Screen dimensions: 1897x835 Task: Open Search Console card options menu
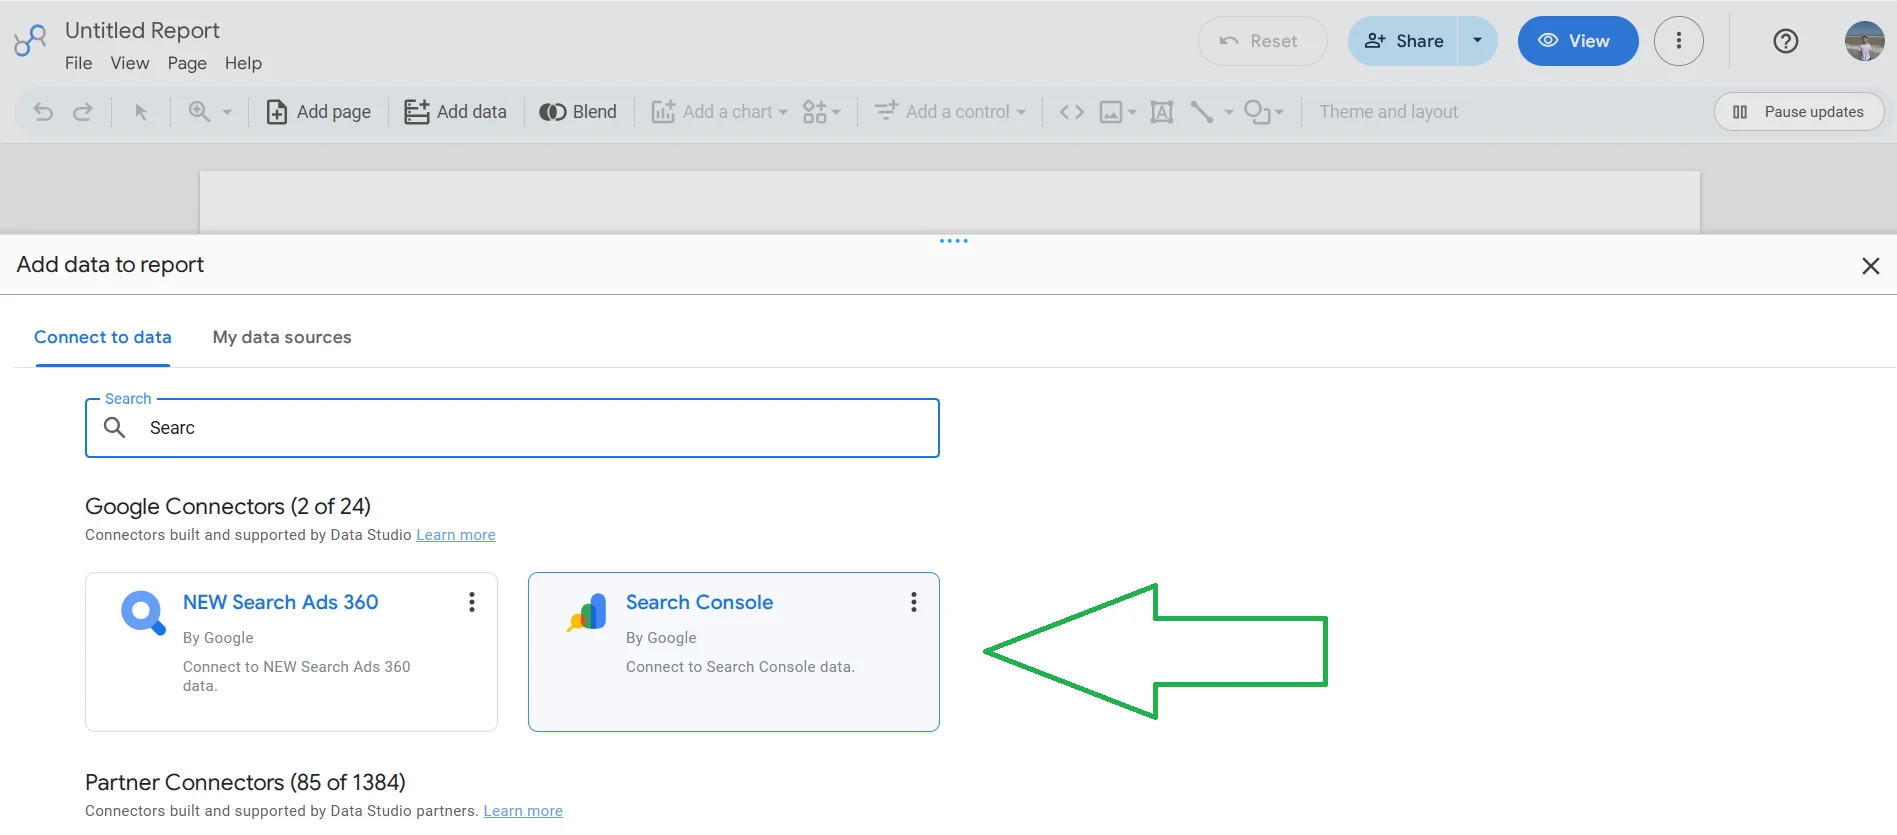click(x=914, y=602)
